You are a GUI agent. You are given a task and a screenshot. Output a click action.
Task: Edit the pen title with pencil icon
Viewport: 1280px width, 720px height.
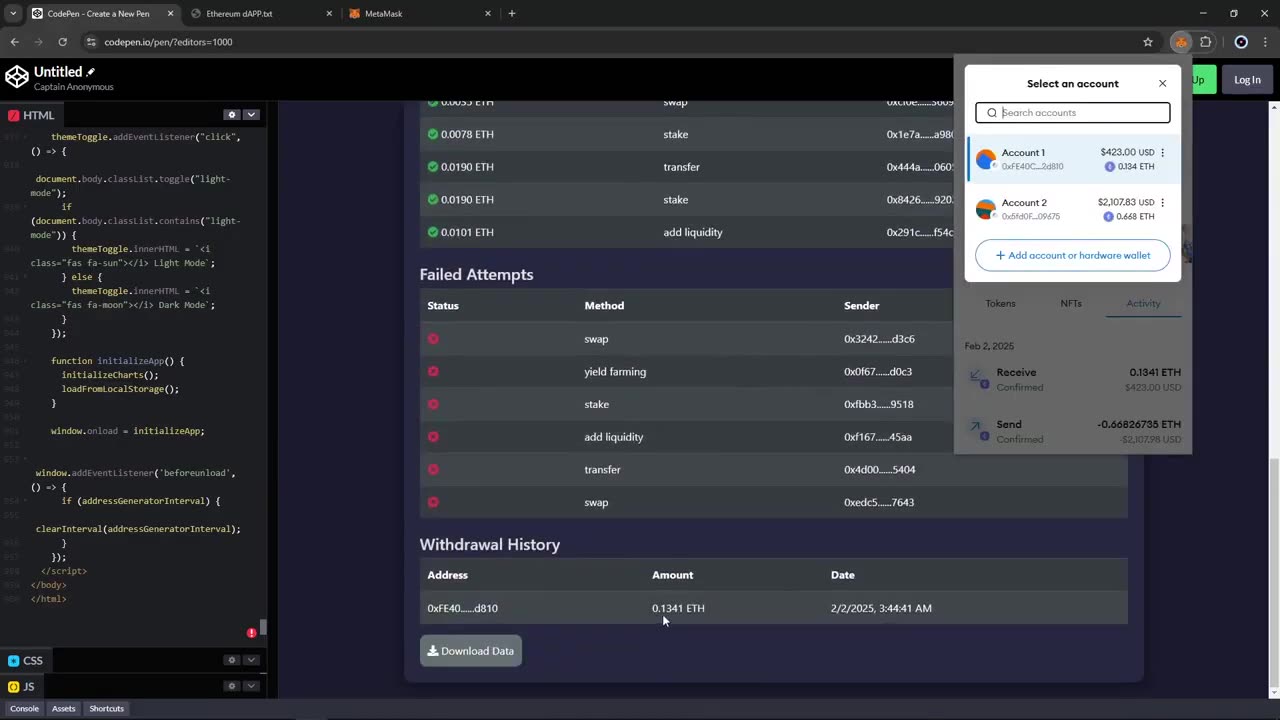[91, 72]
